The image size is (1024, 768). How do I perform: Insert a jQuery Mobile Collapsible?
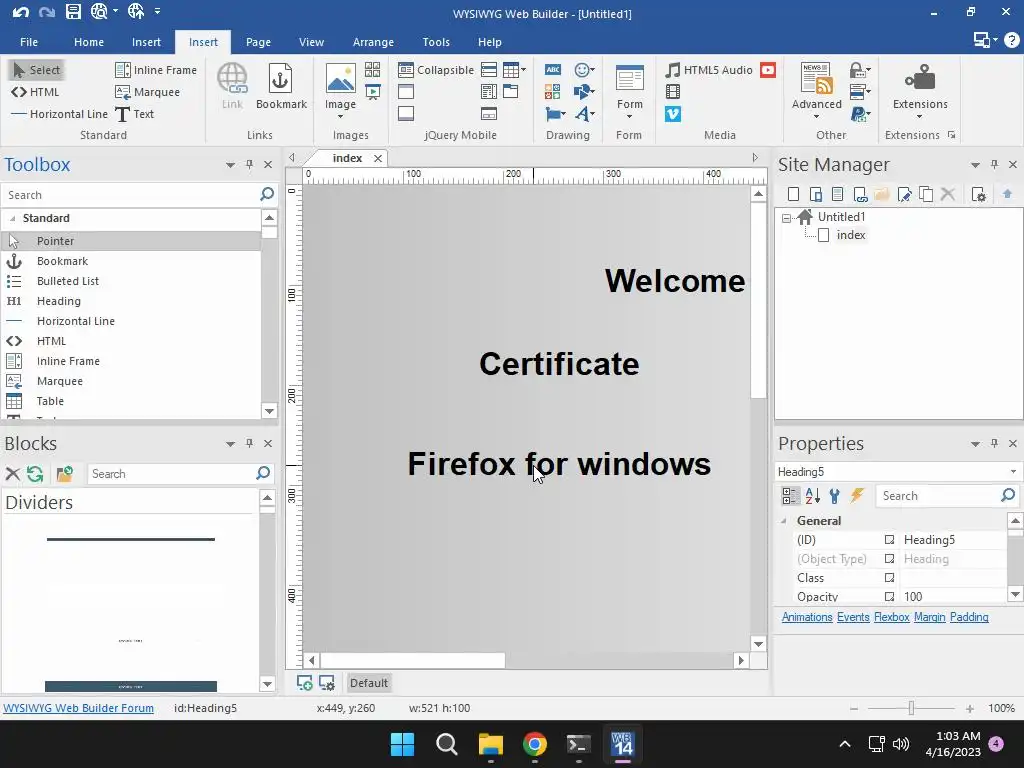point(436,70)
